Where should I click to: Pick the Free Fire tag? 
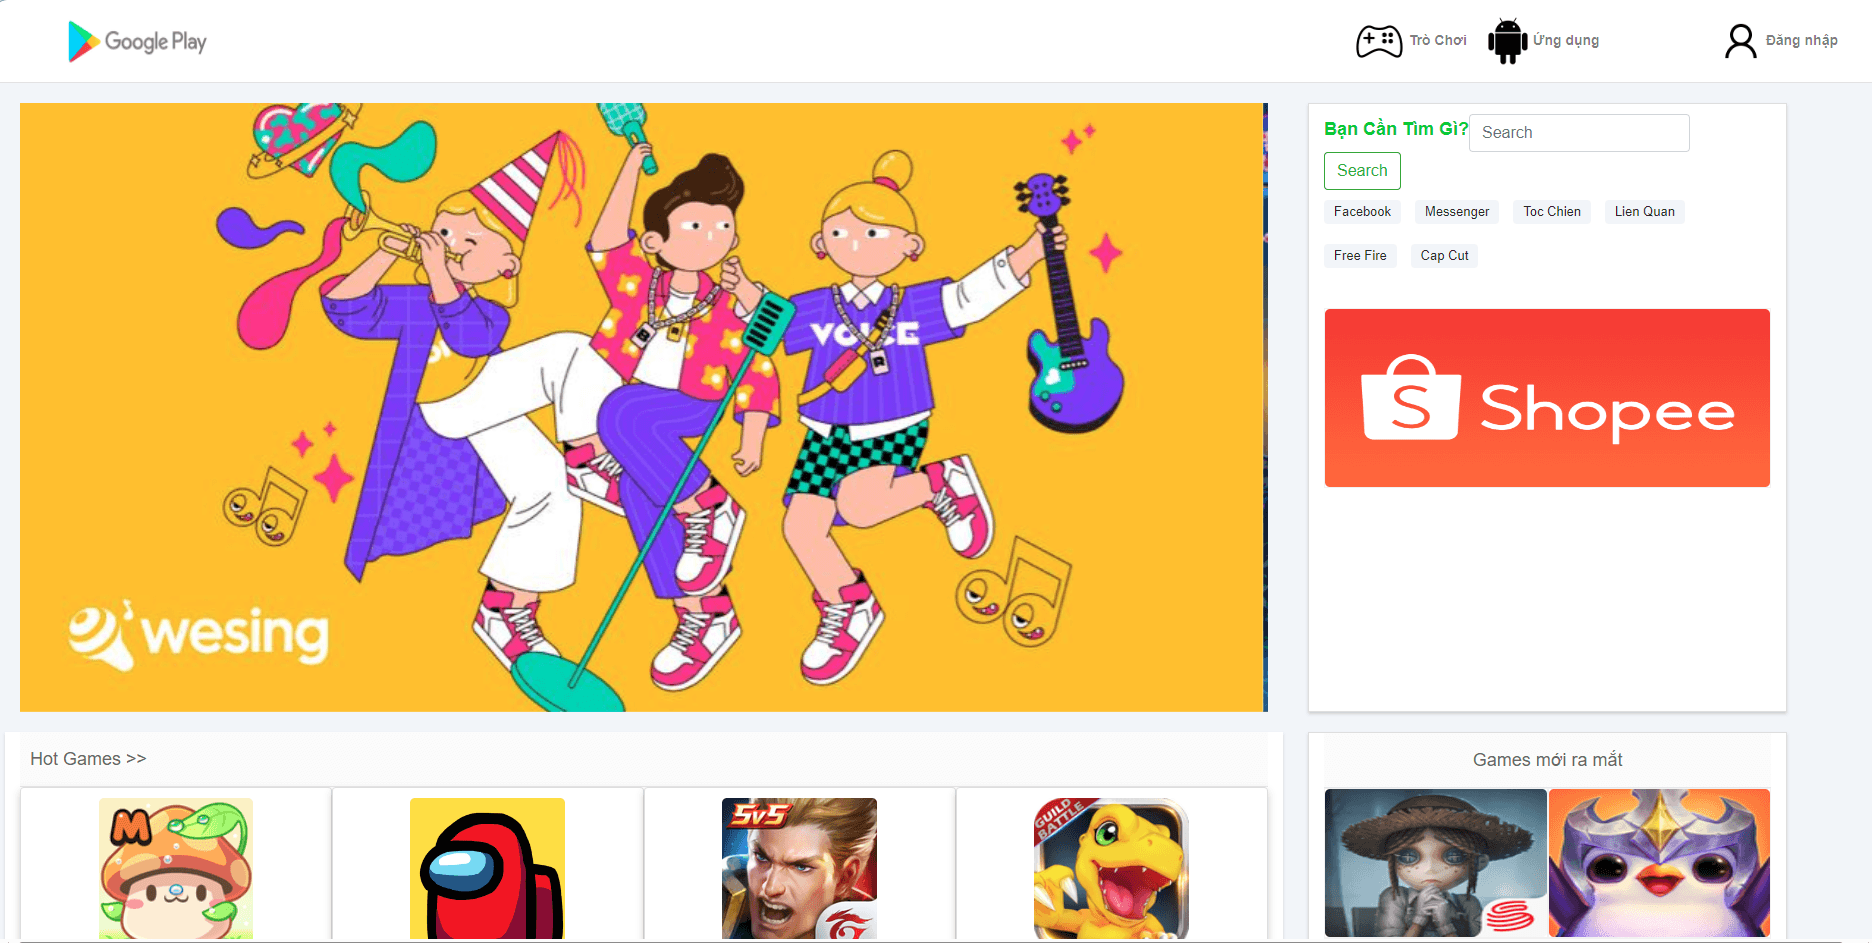click(x=1360, y=256)
